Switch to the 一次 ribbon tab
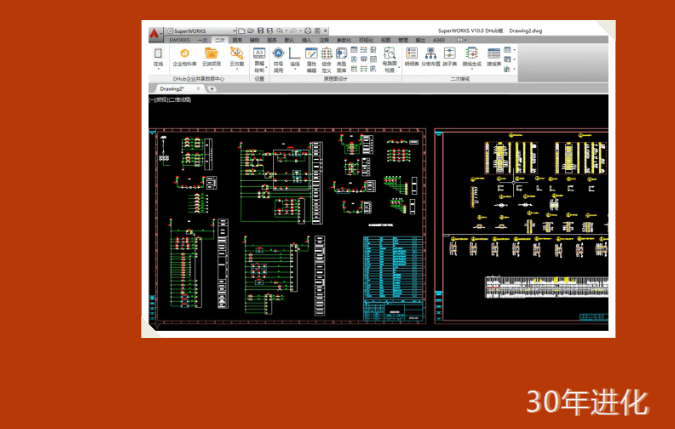 [x=202, y=40]
